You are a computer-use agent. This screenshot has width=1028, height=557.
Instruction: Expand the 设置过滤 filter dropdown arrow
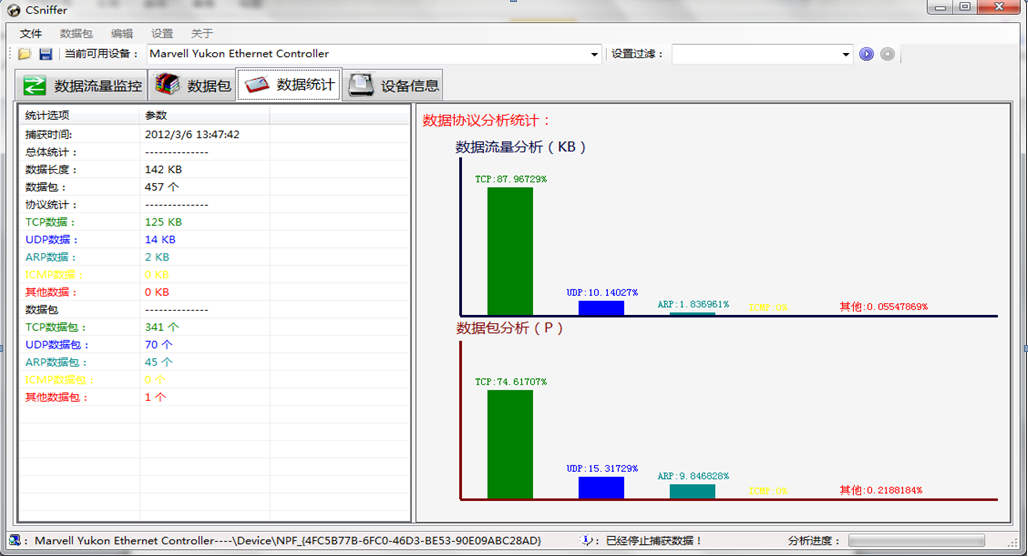point(846,54)
